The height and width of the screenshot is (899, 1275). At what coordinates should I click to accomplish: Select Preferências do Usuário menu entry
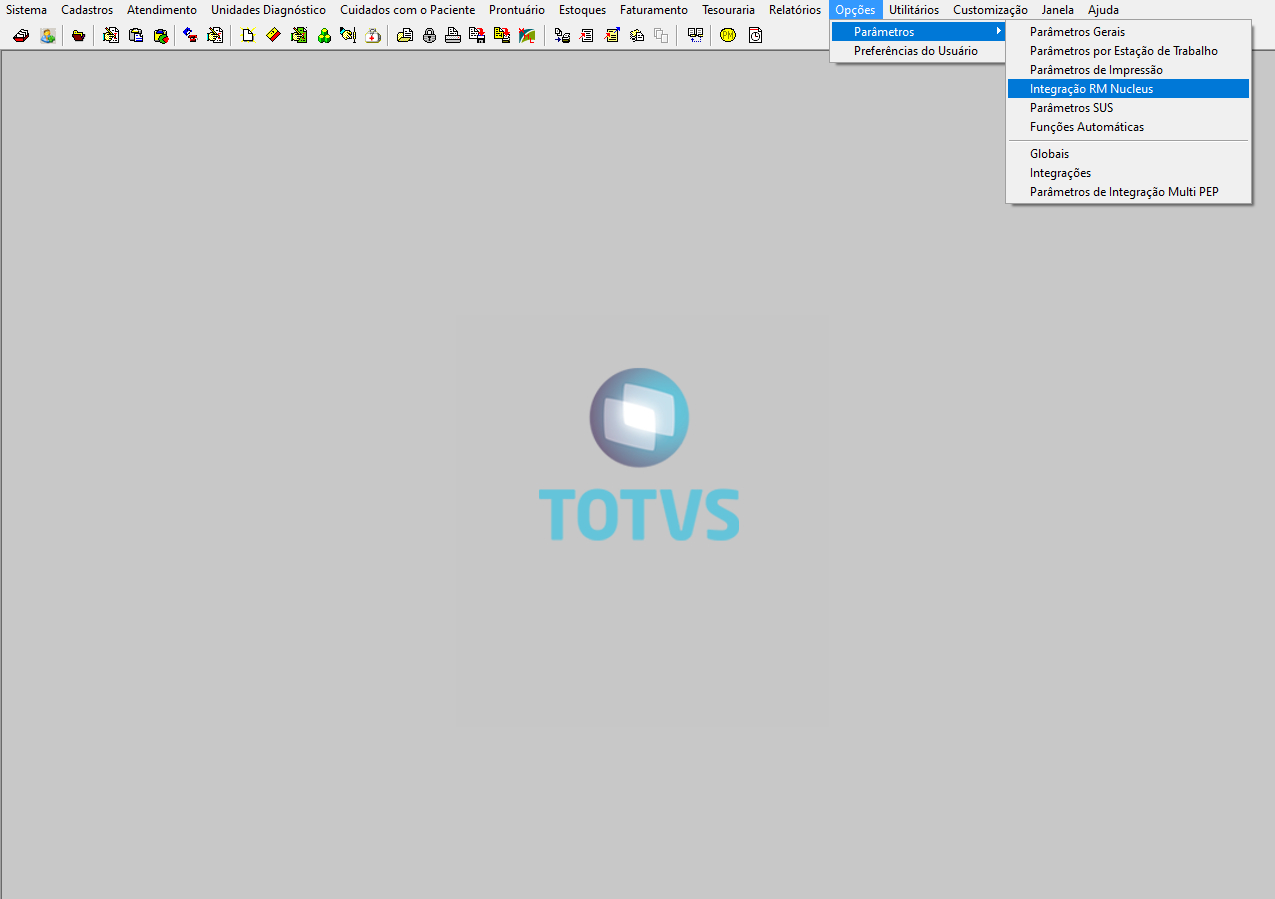pos(918,51)
